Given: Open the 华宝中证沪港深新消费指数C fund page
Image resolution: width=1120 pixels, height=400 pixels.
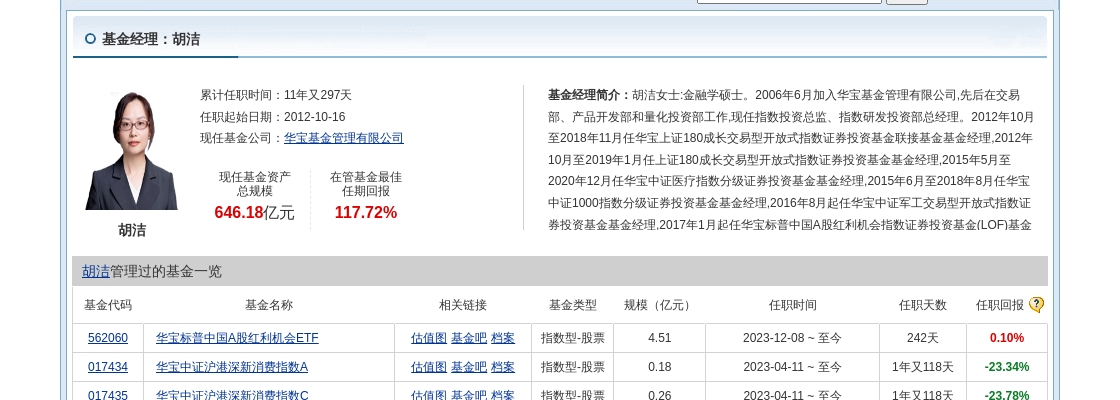Looking at the screenshot, I should tap(232, 395).
